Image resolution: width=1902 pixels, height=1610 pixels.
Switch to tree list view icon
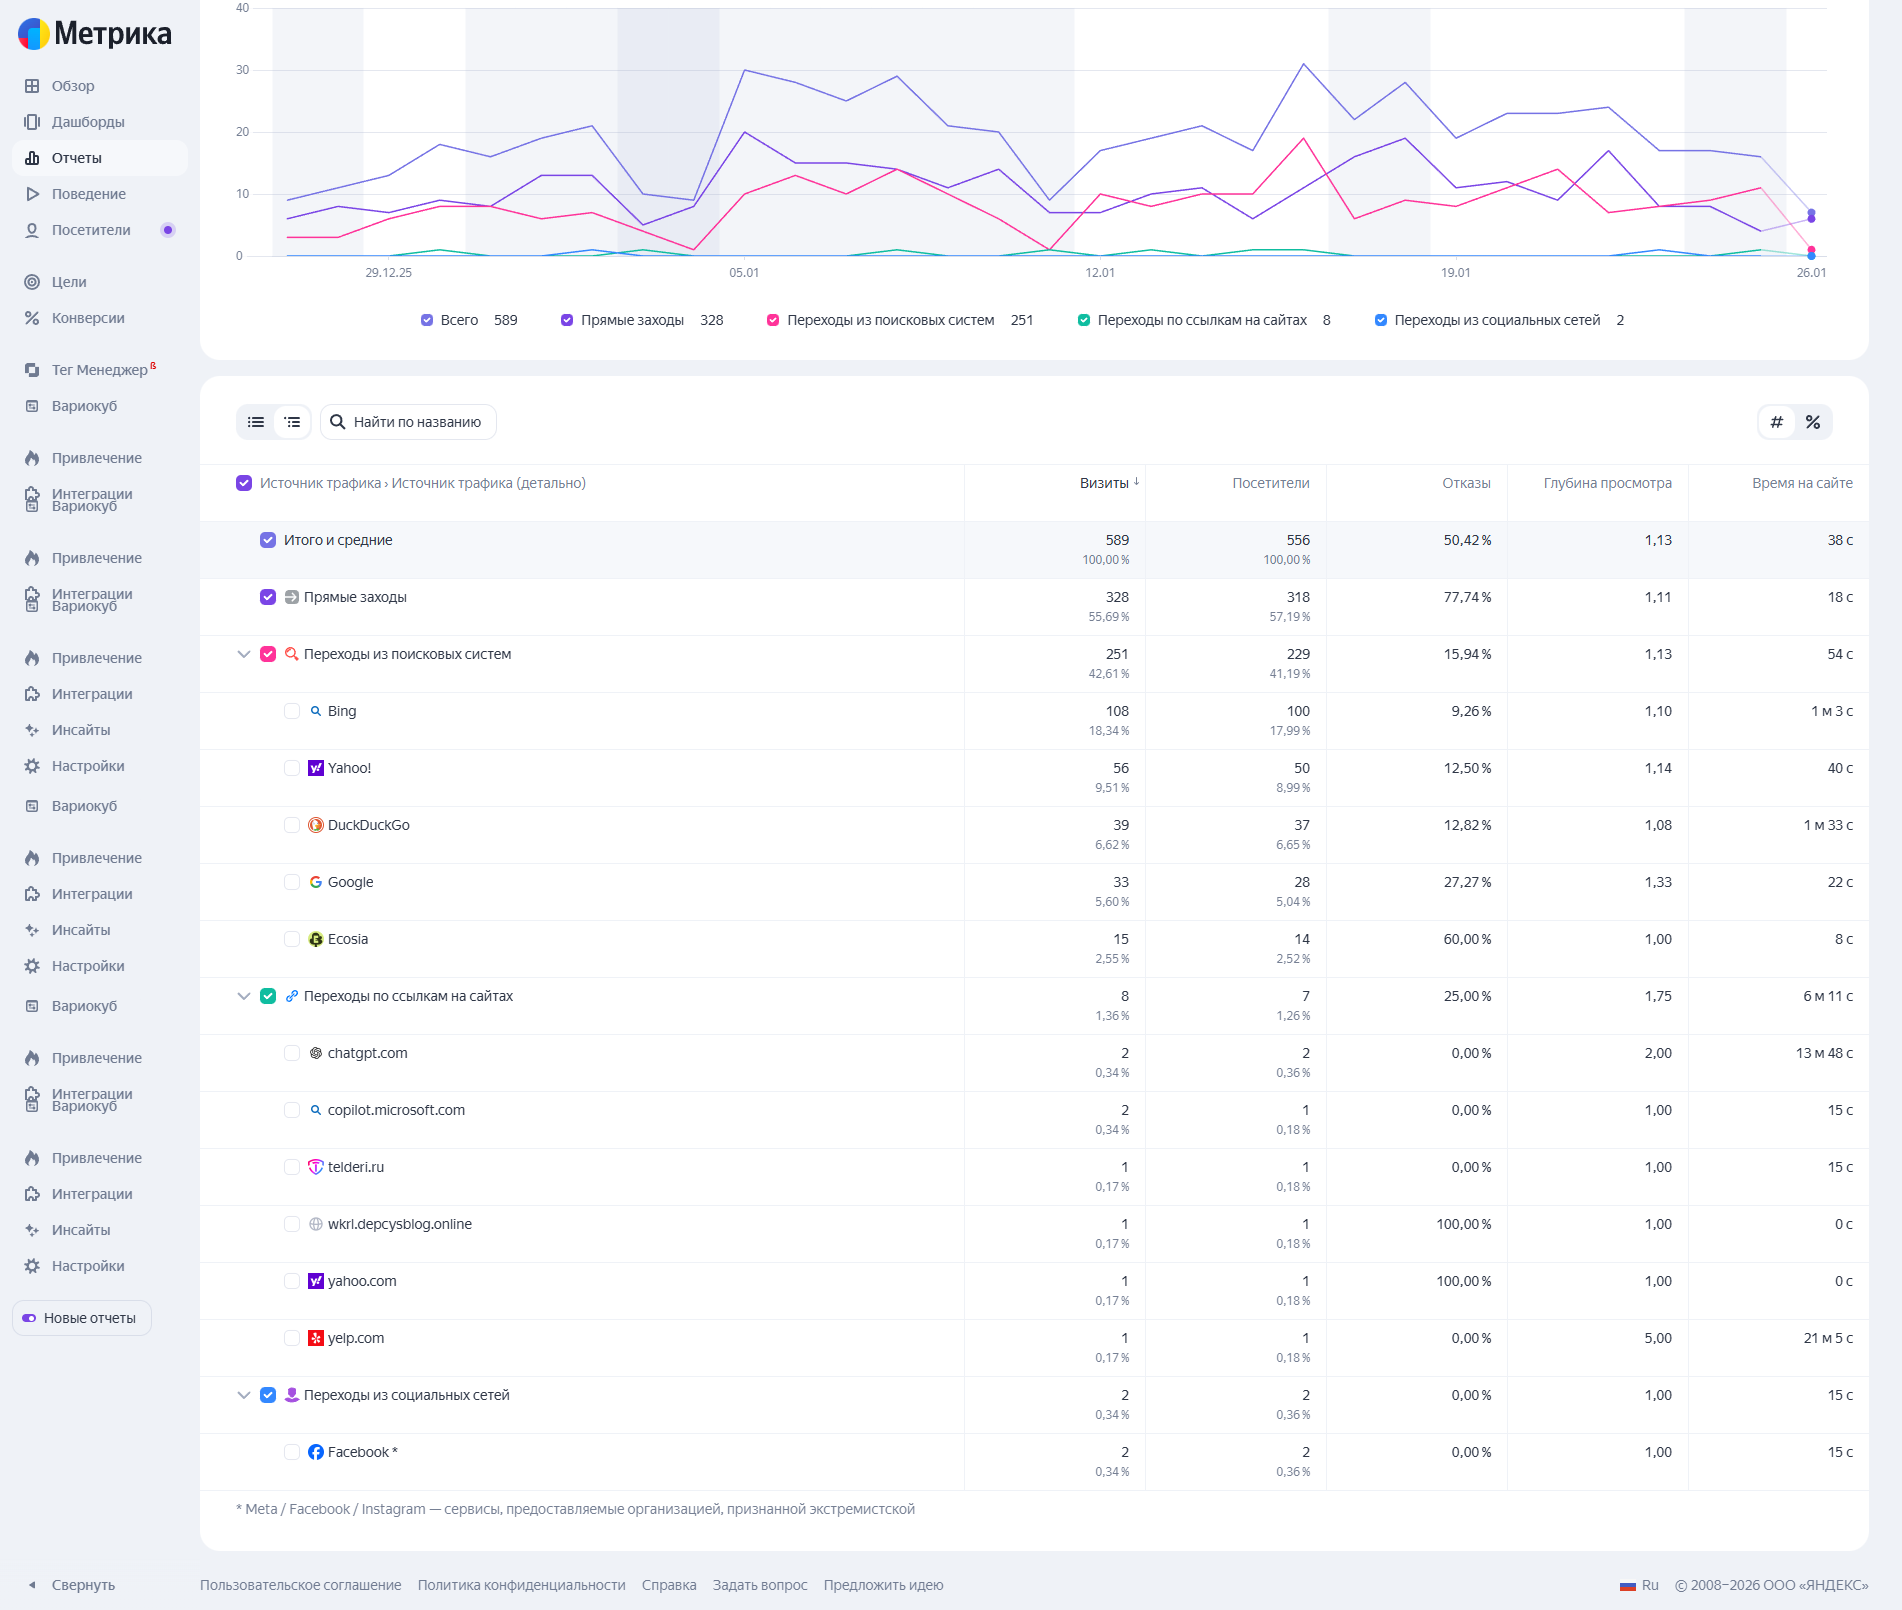click(292, 422)
